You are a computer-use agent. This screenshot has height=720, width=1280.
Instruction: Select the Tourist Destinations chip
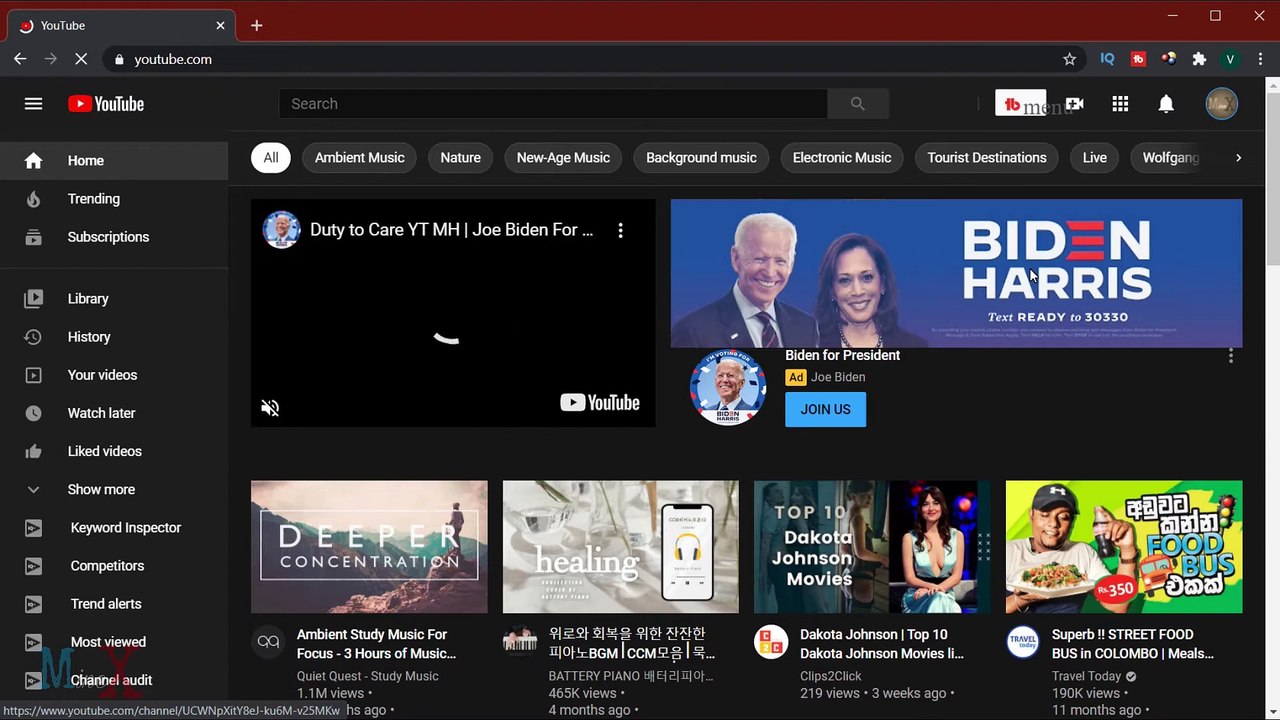pos(987,157)
